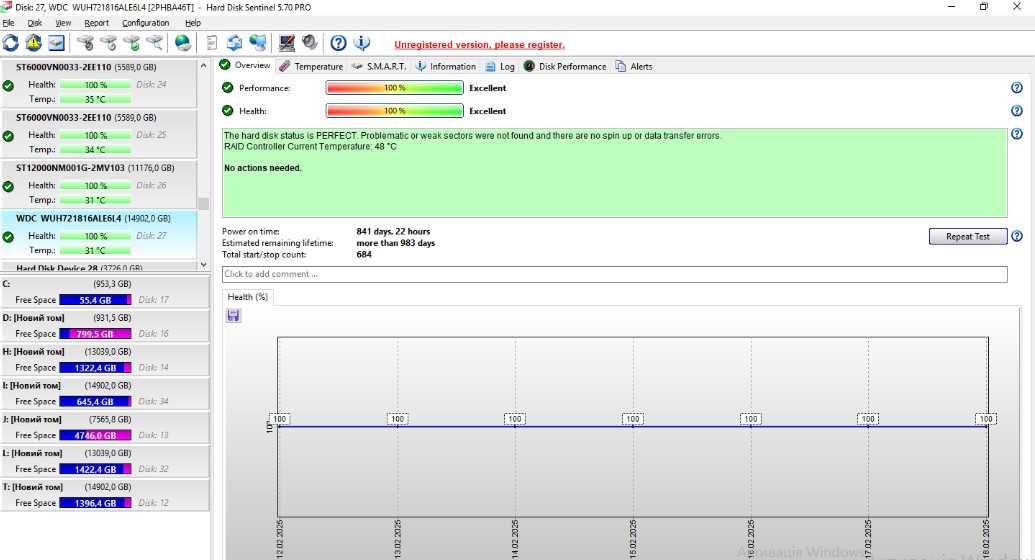Image resolution: width=1035 pixels, height=560 pixels.
Task: Click help icon beside Performance rating
Action: point(1017,88)
